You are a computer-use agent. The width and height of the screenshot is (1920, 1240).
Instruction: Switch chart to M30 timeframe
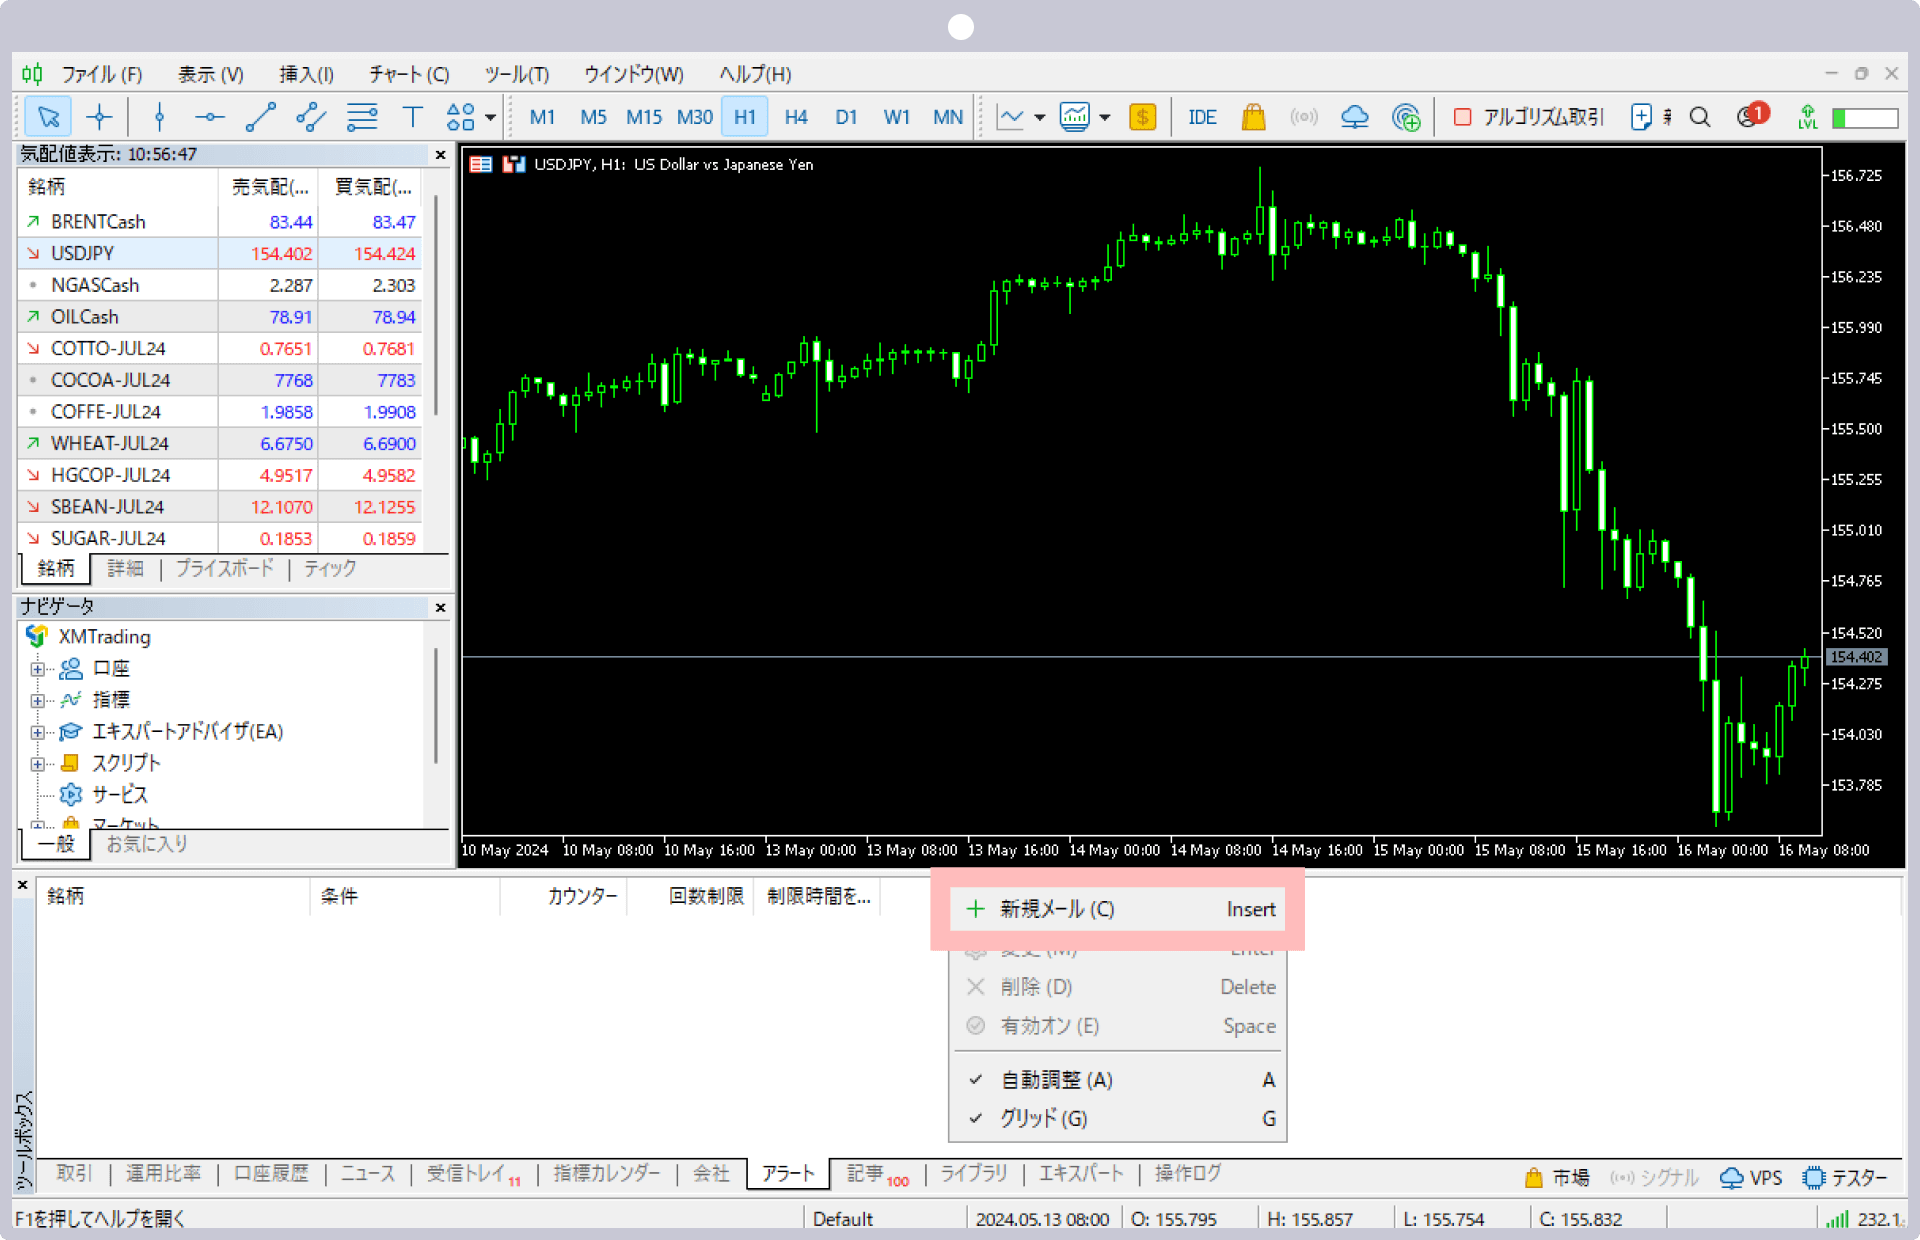click(694, 117)
